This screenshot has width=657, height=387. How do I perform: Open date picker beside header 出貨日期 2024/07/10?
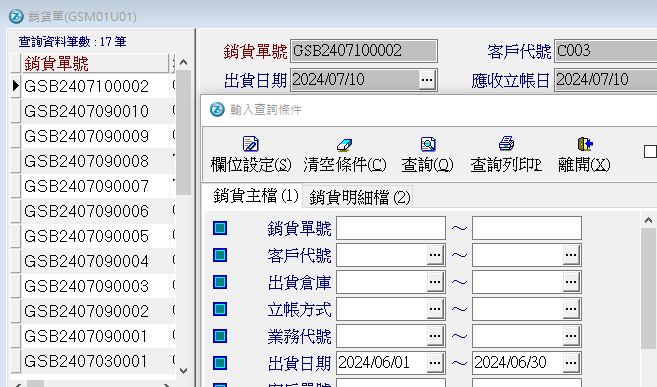point(427,80)
